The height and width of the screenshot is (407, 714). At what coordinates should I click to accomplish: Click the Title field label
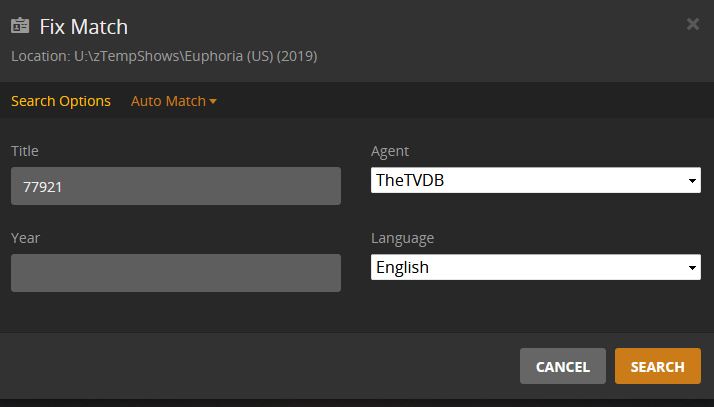(25, 151)
